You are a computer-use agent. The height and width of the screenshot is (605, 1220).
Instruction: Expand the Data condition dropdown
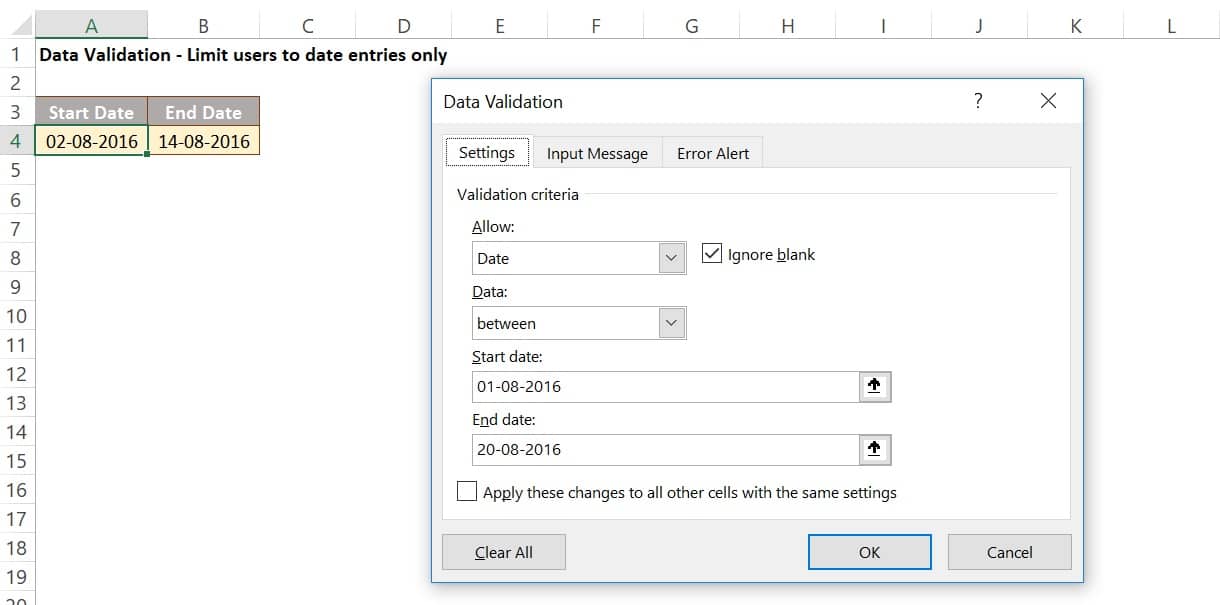click(672, 323)
